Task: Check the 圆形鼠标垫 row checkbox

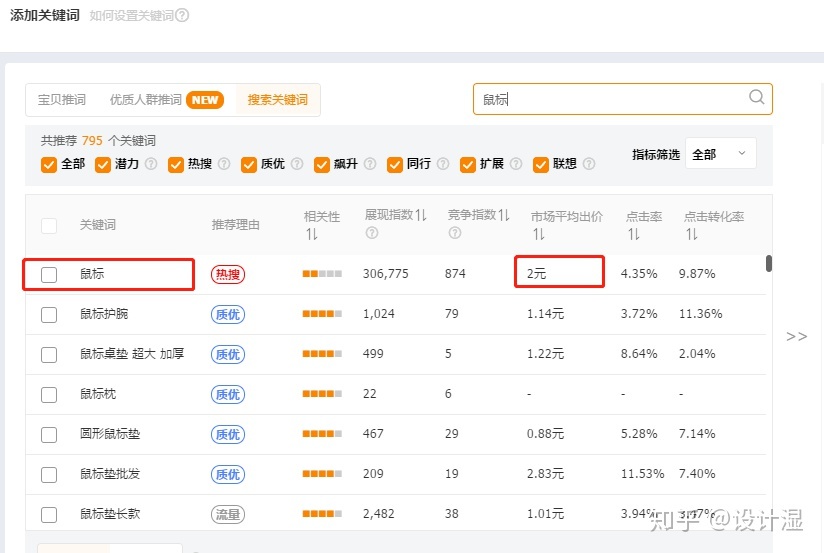Action: [x=49, y=435]
